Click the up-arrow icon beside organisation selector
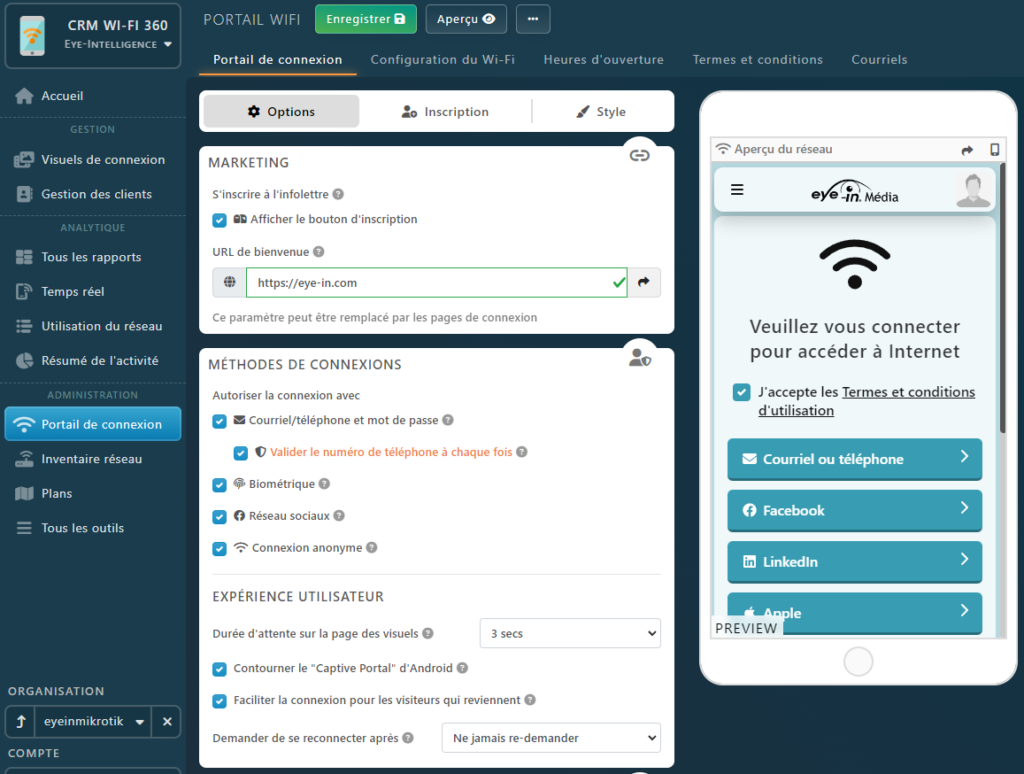The height and width of the screenshot is (774, 1024). (x=21, y=721)
